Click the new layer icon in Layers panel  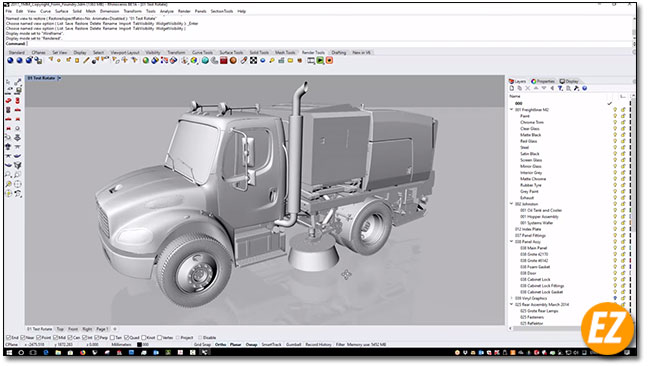512,88
